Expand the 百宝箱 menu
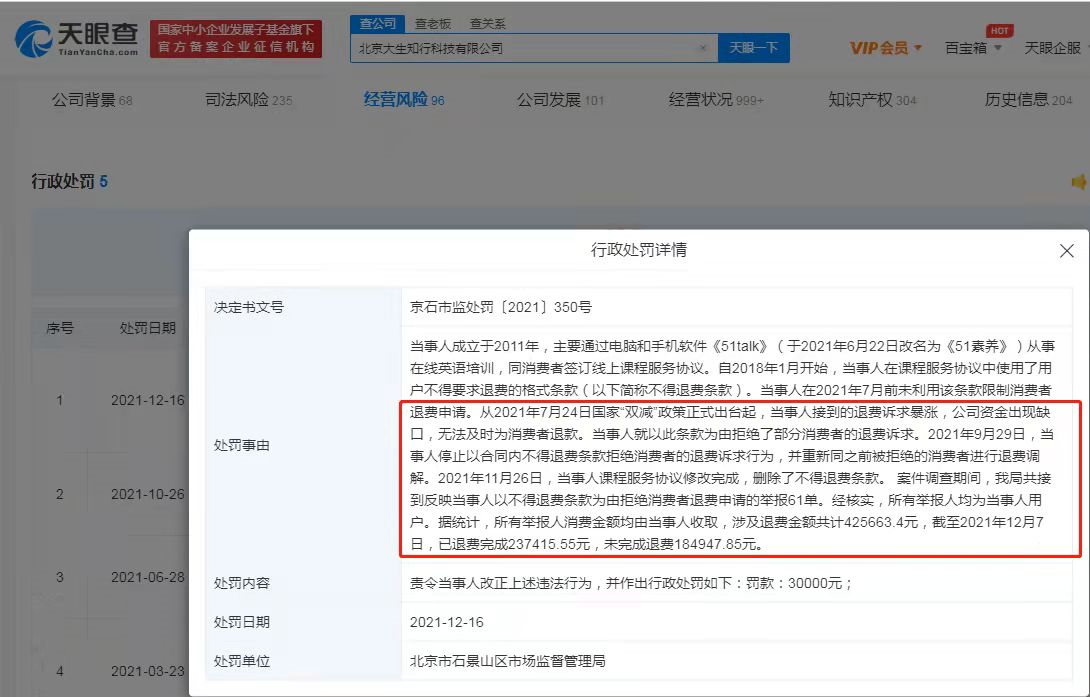The image size is (1090, 697). [973, 48]
